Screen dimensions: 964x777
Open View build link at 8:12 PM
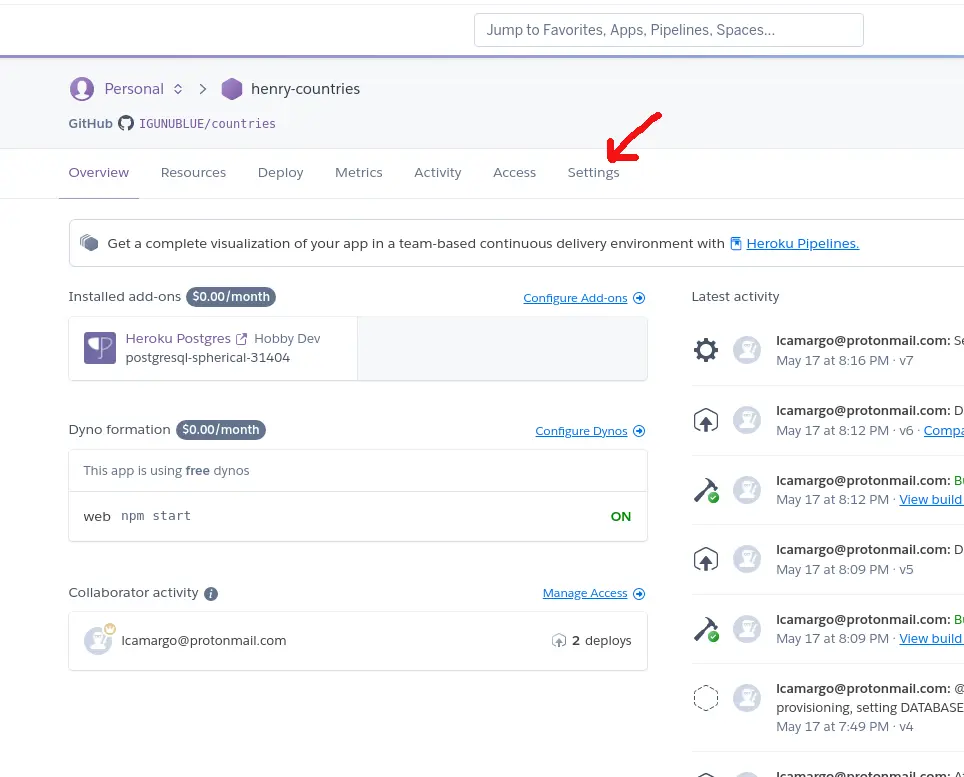(x=931, y=500)
